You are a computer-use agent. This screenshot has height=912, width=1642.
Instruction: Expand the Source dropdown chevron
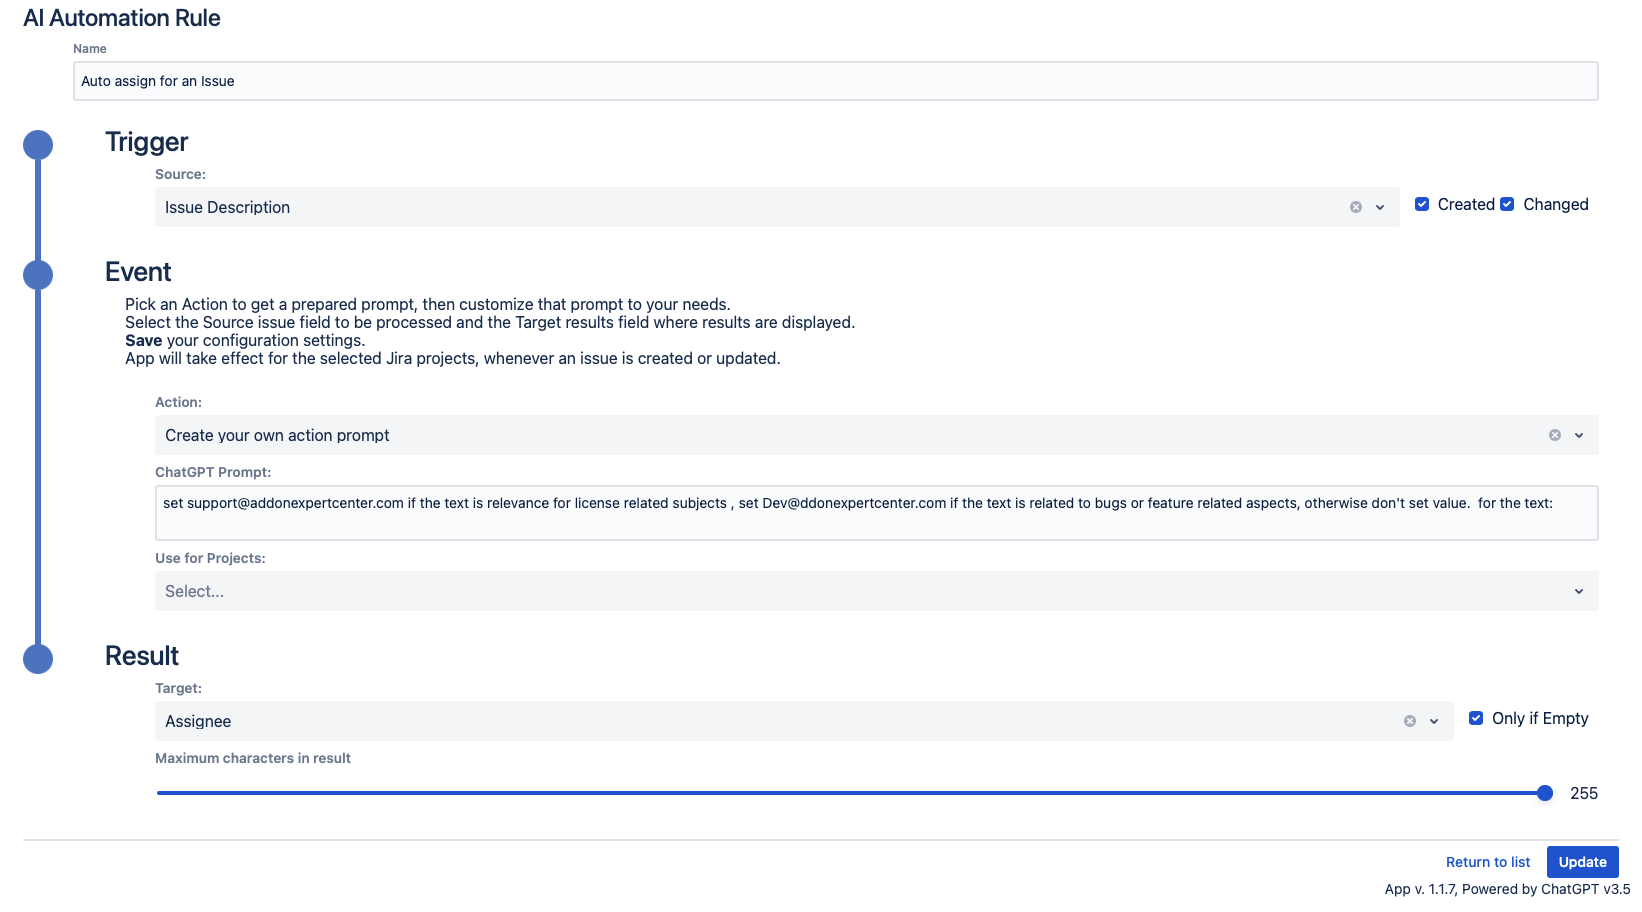1380,207
